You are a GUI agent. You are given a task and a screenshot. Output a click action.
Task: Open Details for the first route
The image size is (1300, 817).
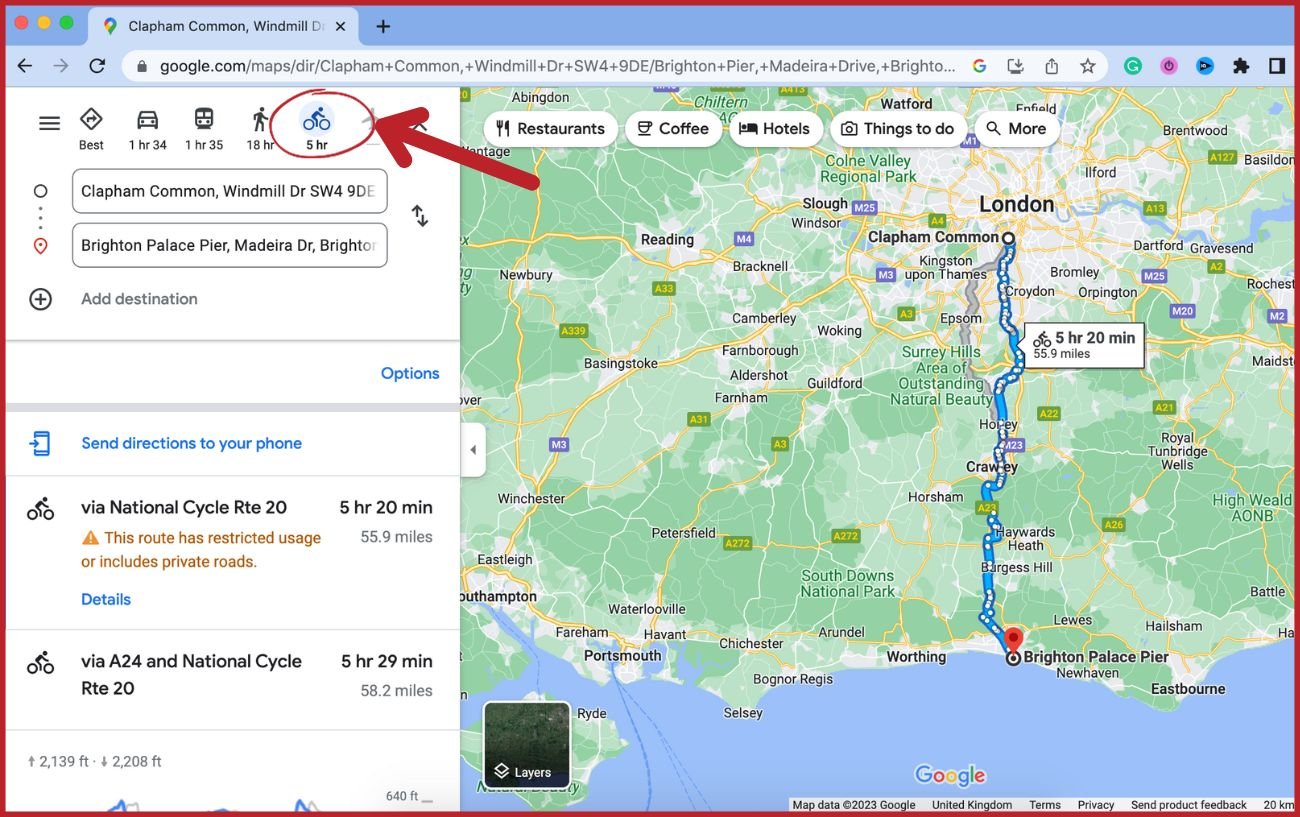click(x=106, y=599)
